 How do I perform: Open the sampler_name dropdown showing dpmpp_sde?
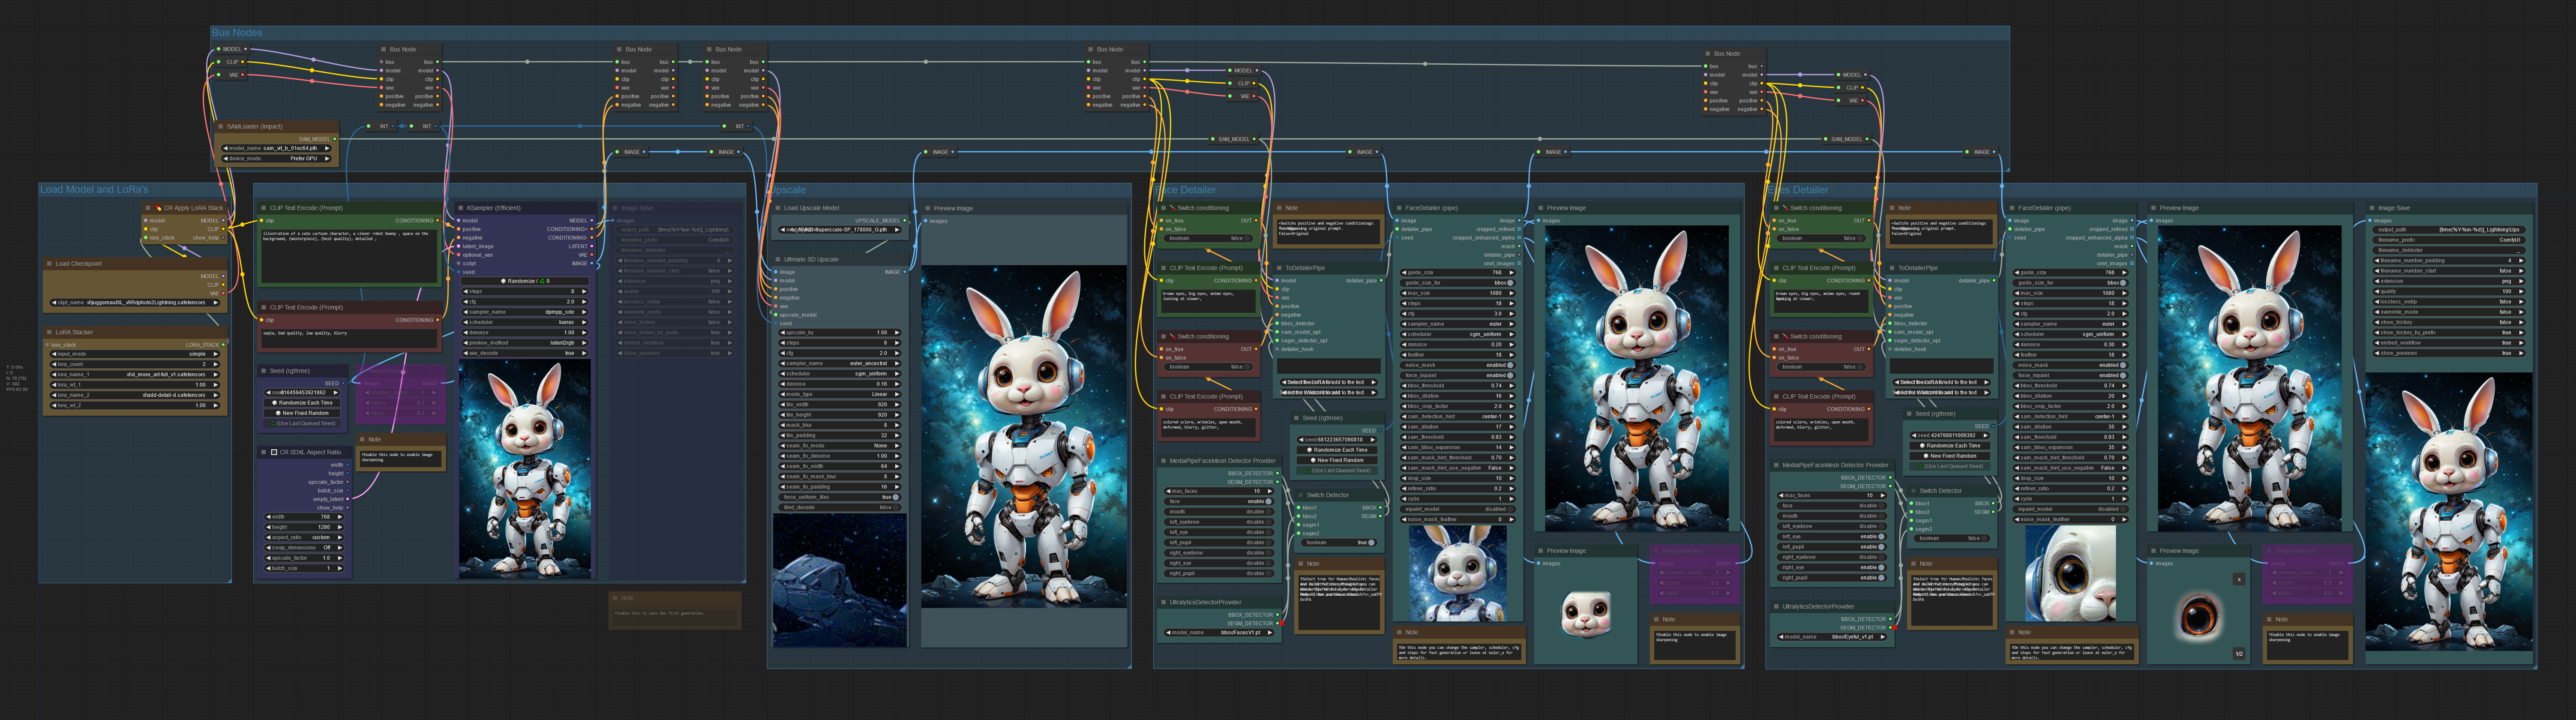pyautogui.click(x=525, y=312)
